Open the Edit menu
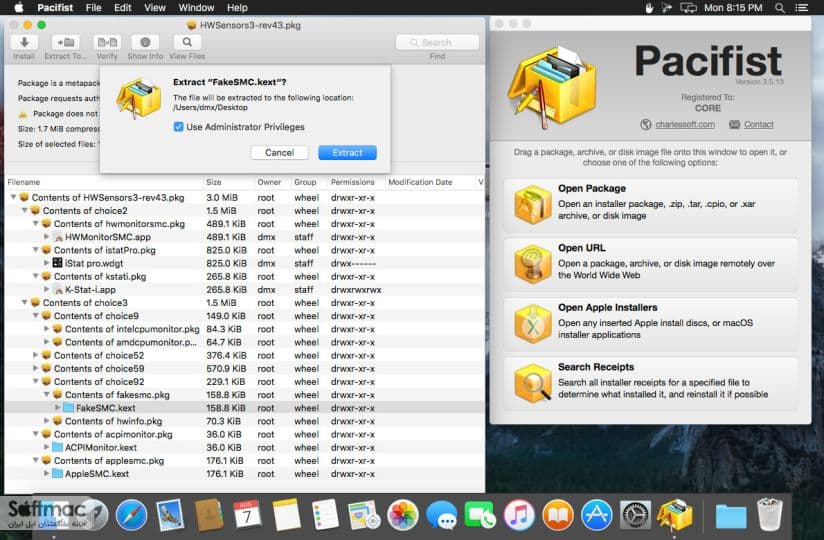The image size is (824, 540). [x=122, y=8]
